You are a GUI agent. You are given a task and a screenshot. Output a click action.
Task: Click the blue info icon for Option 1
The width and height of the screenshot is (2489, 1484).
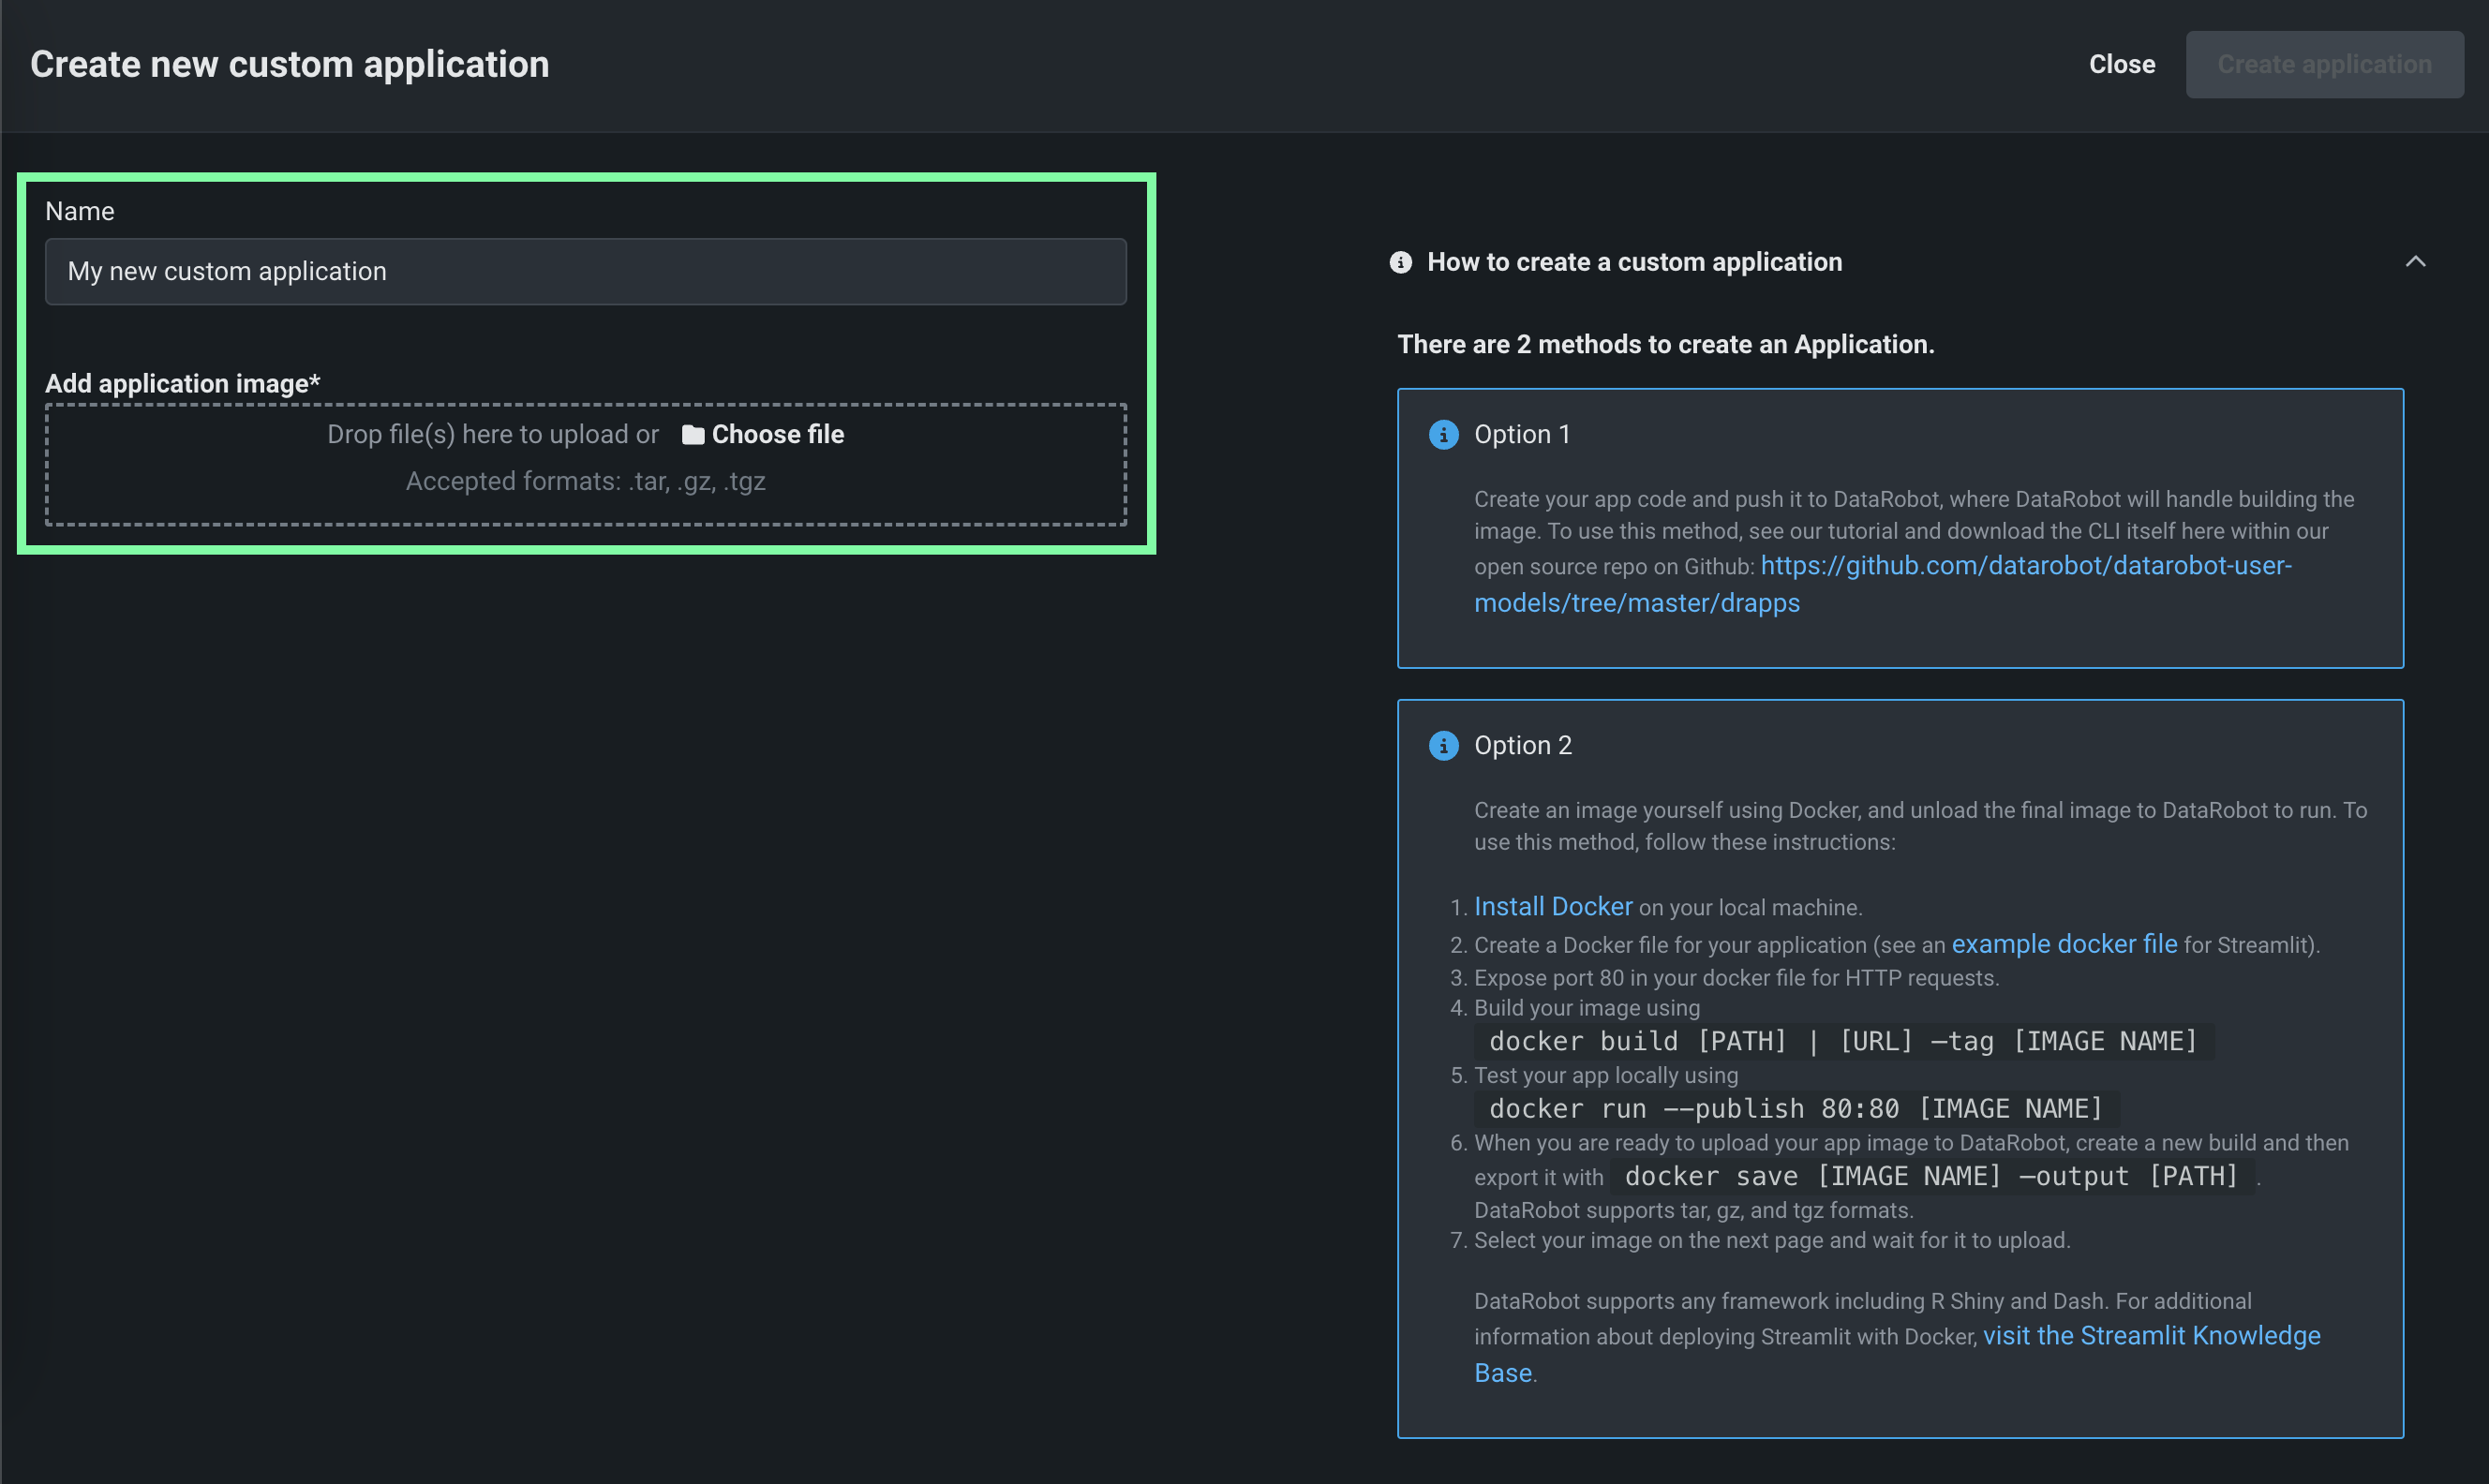click(x=1443, y=434)
